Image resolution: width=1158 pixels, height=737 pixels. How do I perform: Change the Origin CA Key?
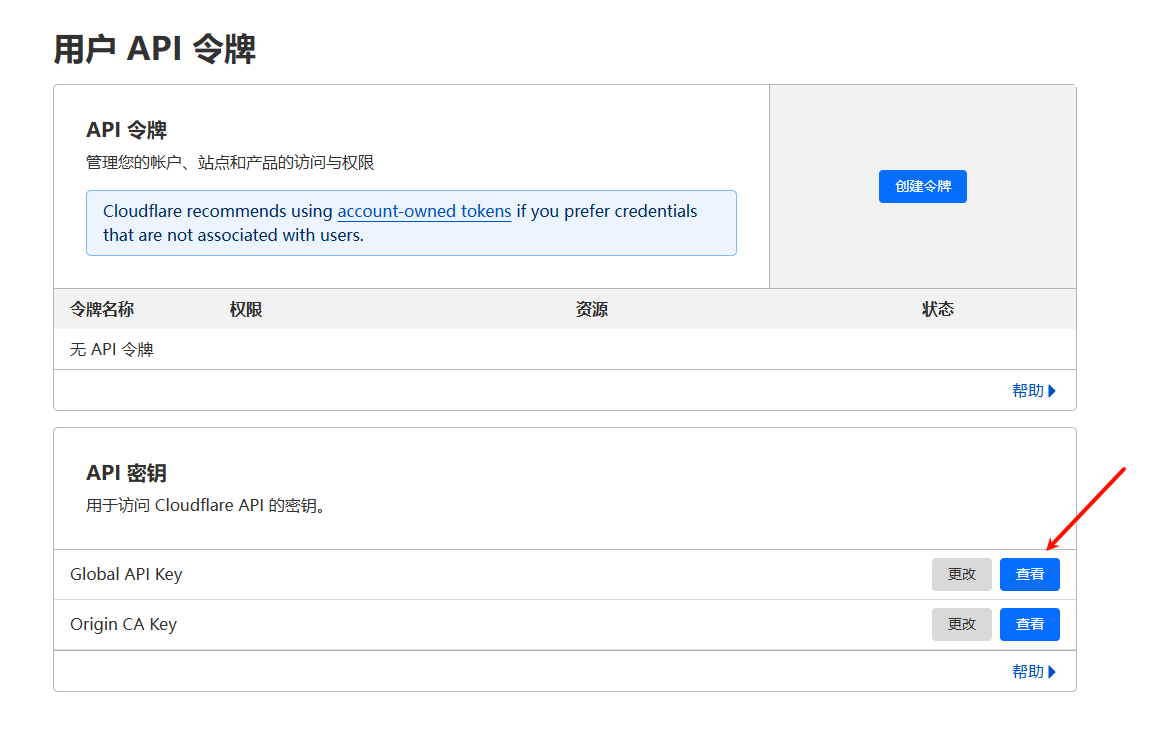coord(961,624)
